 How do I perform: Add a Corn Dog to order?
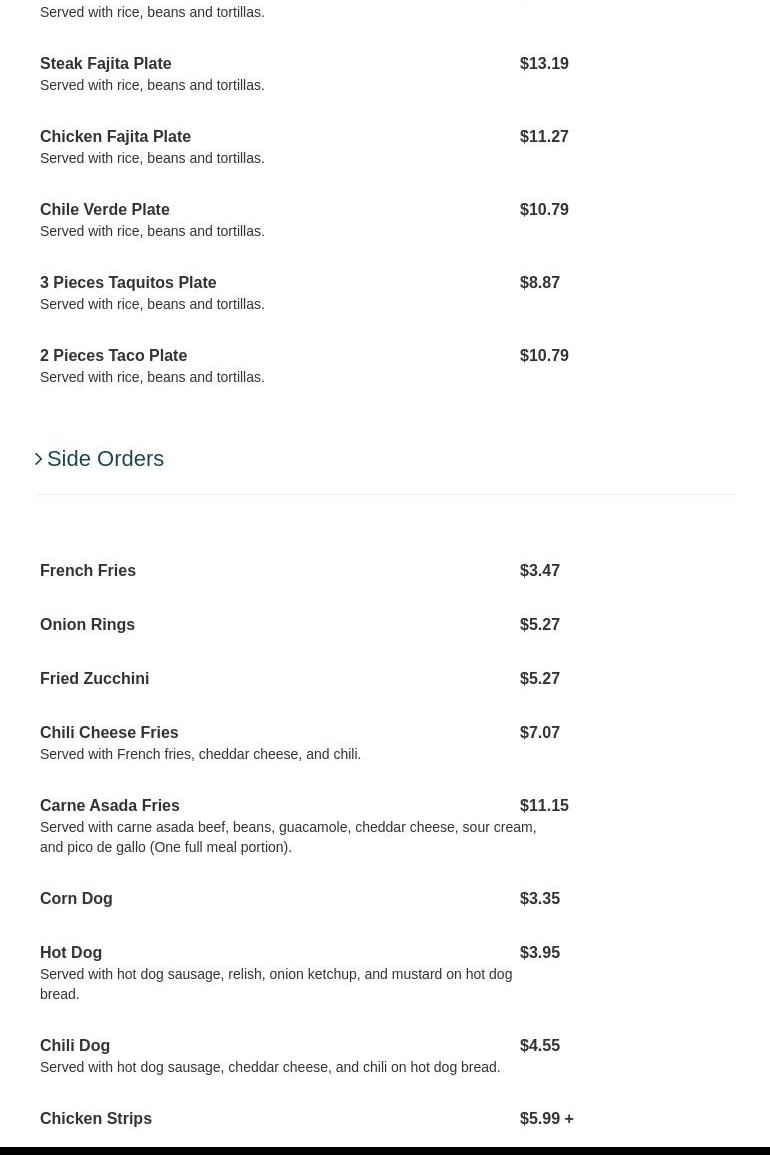tap(76, 899)
